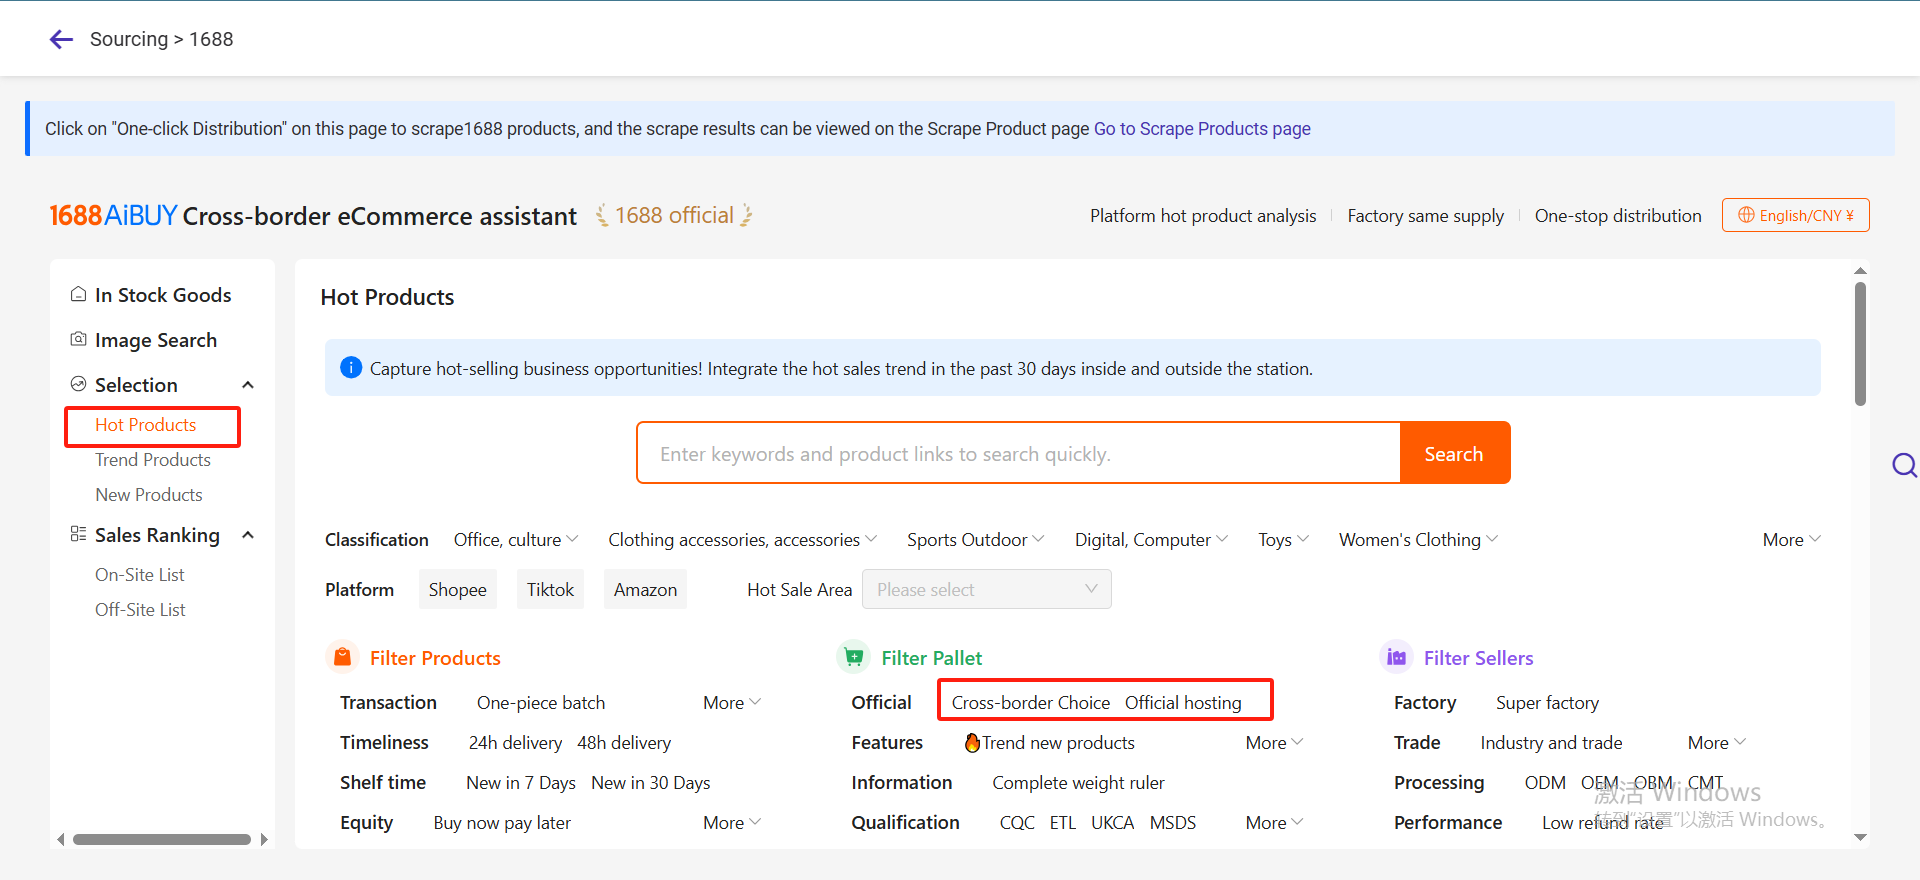Open Trend Products in the sidebar
This screenshot has height=880, width=1920.
click(x=153, y=460)
